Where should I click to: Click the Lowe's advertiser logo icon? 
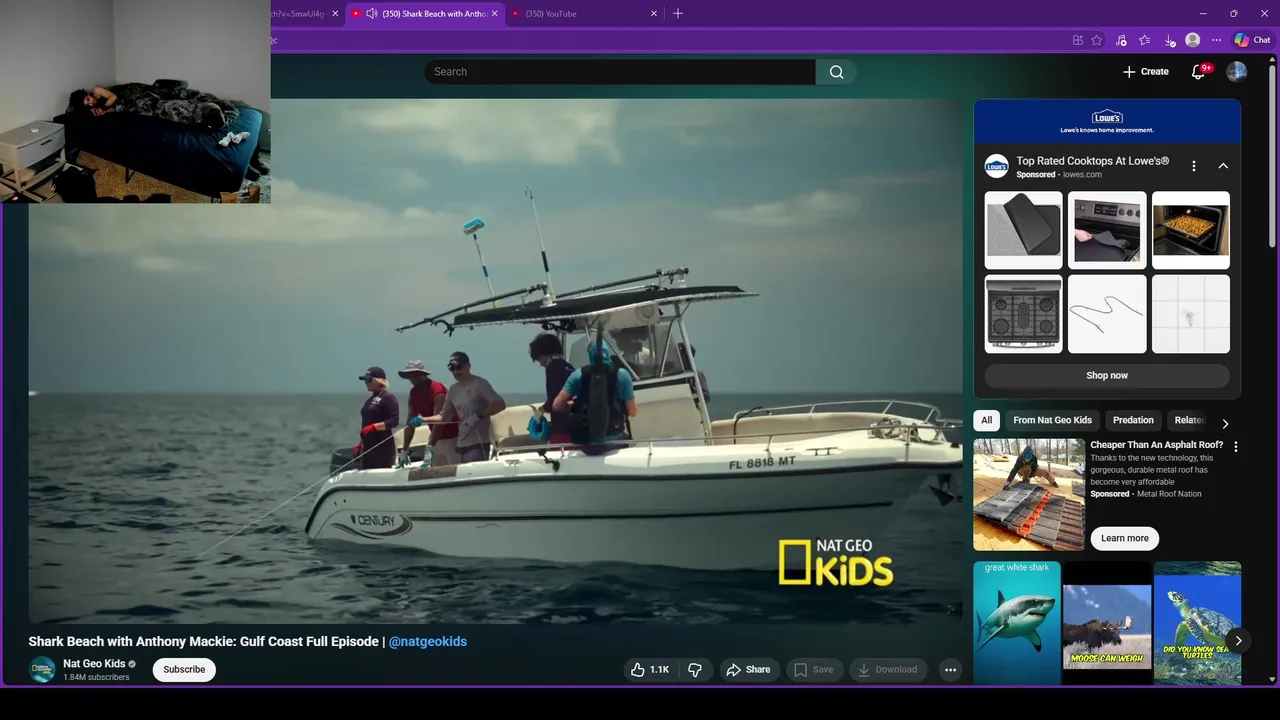996,167
